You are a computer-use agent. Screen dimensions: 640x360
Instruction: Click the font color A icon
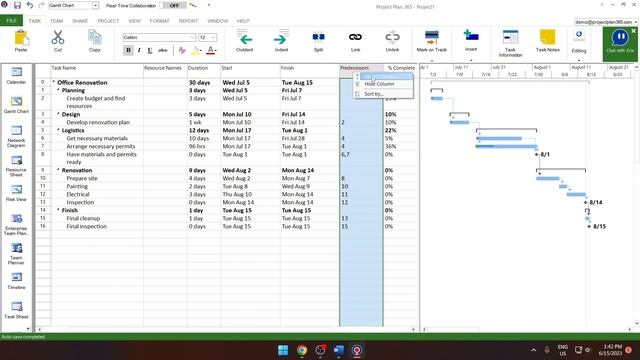(211, 50)
